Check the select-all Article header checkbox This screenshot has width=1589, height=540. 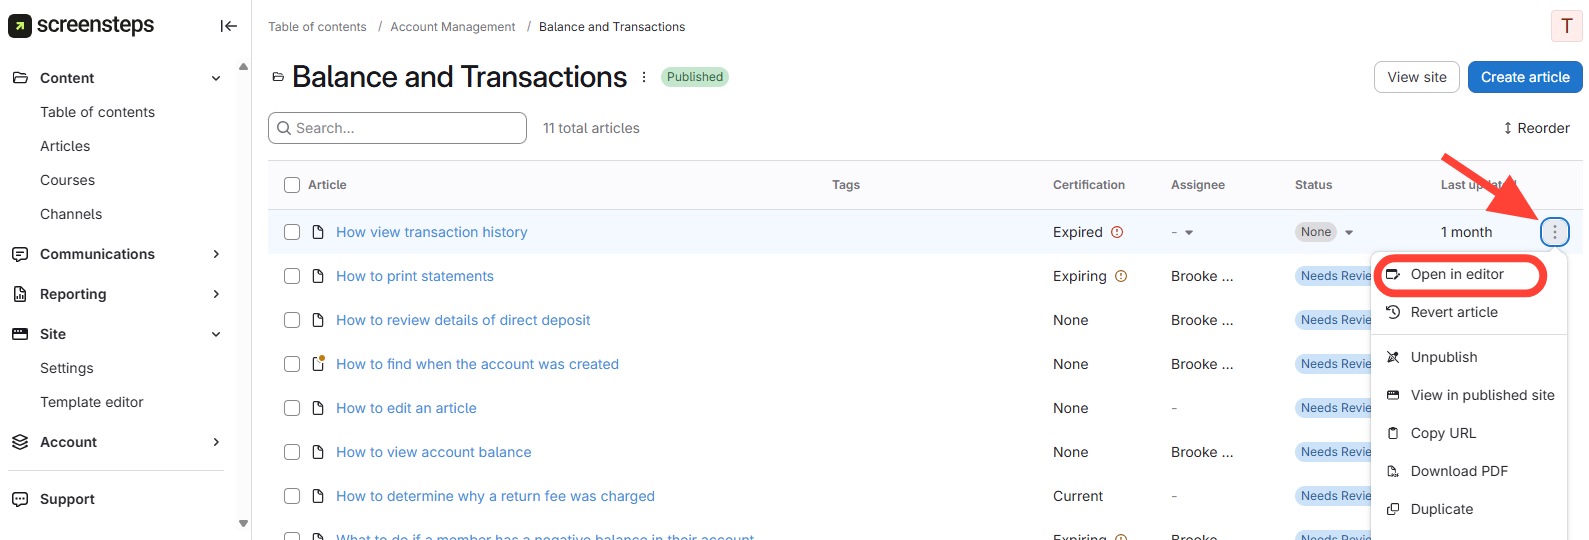point(292,185)
